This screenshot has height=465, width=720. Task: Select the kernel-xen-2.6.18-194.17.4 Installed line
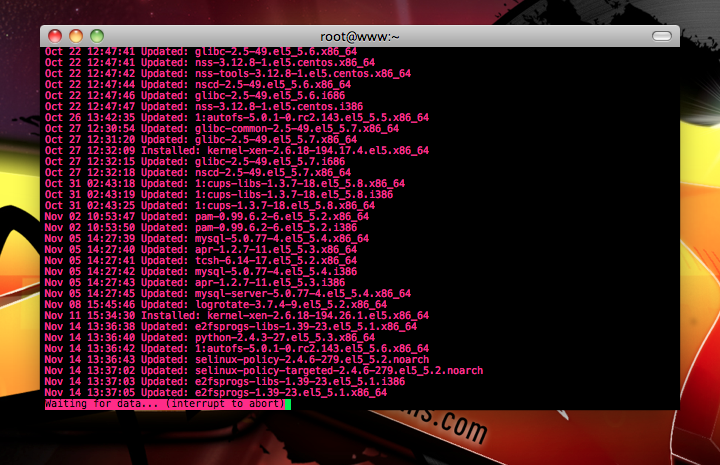pos(237,151)
